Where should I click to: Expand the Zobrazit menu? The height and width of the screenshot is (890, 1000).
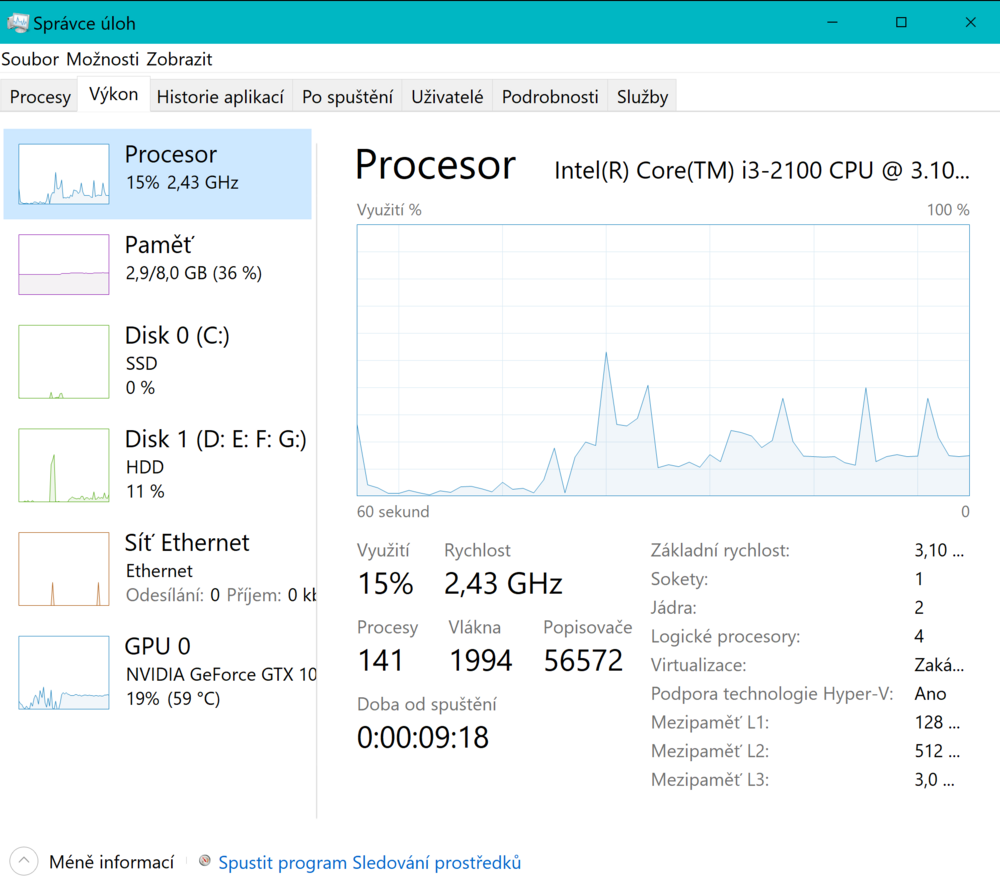[179, 59]
